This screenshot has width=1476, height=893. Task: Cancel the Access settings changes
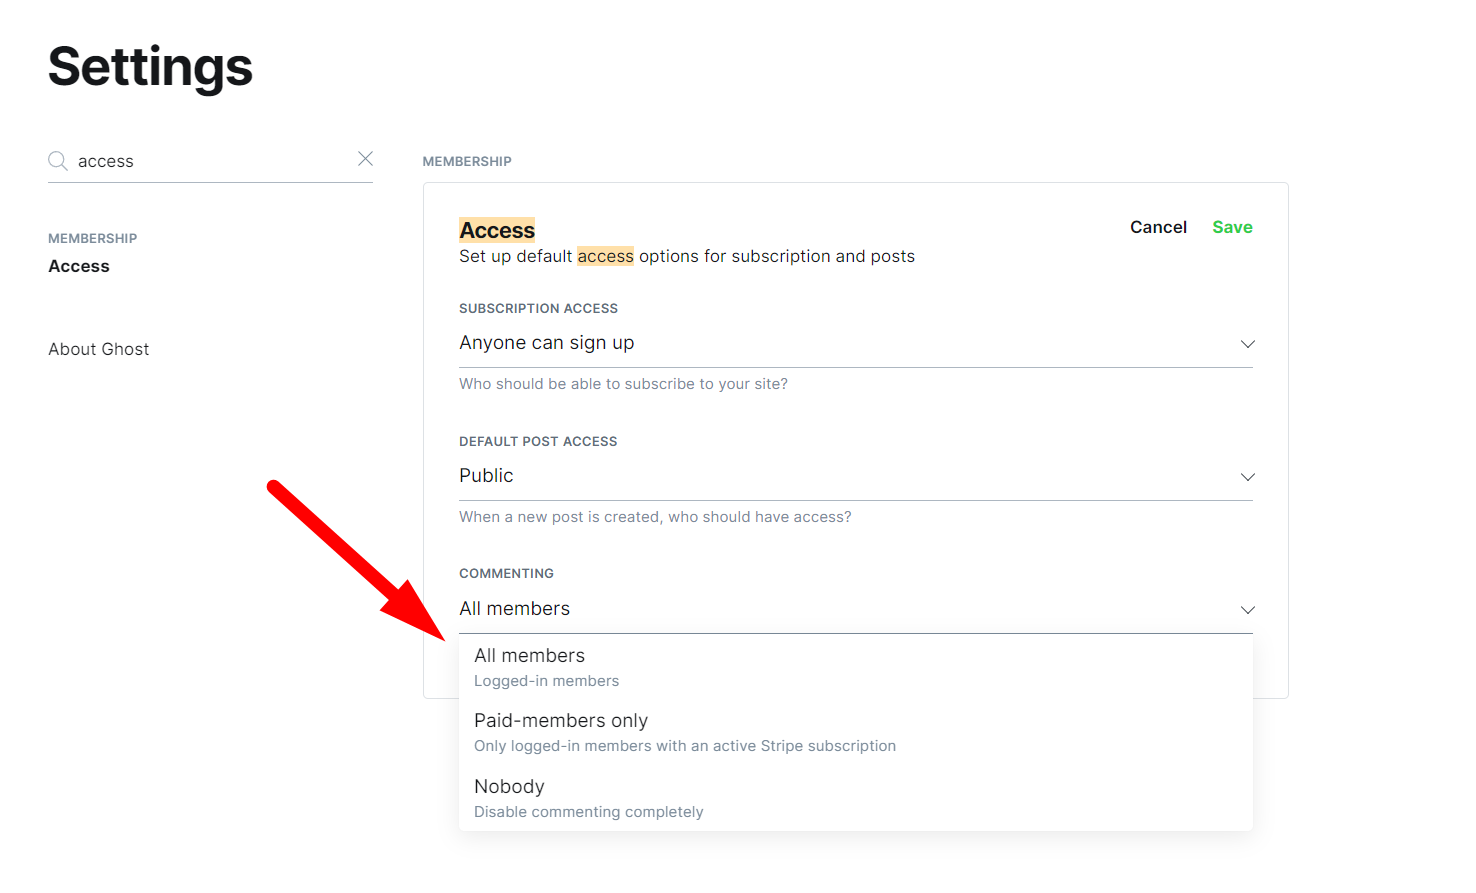pos(1158,227)
